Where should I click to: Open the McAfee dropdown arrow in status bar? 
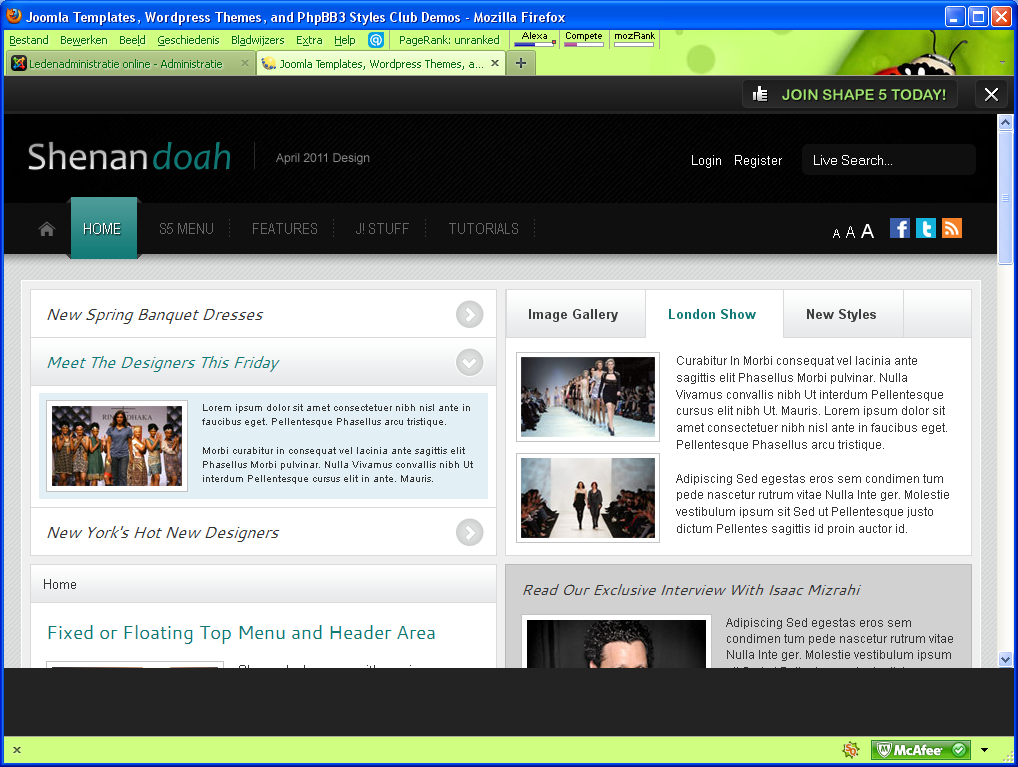[x=984, y=750]
